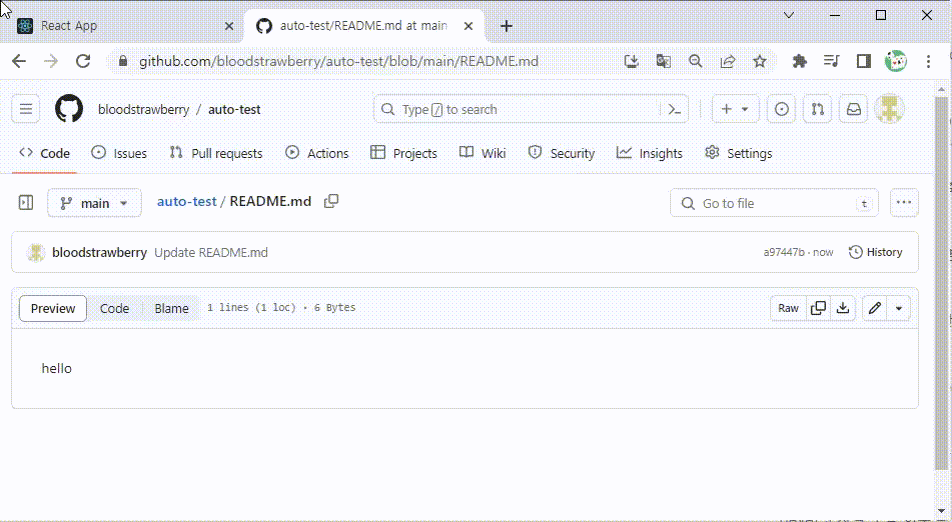Viewport: 952px width, 522px height.
Task: Reload the current page
Action: tap(83, 61)
